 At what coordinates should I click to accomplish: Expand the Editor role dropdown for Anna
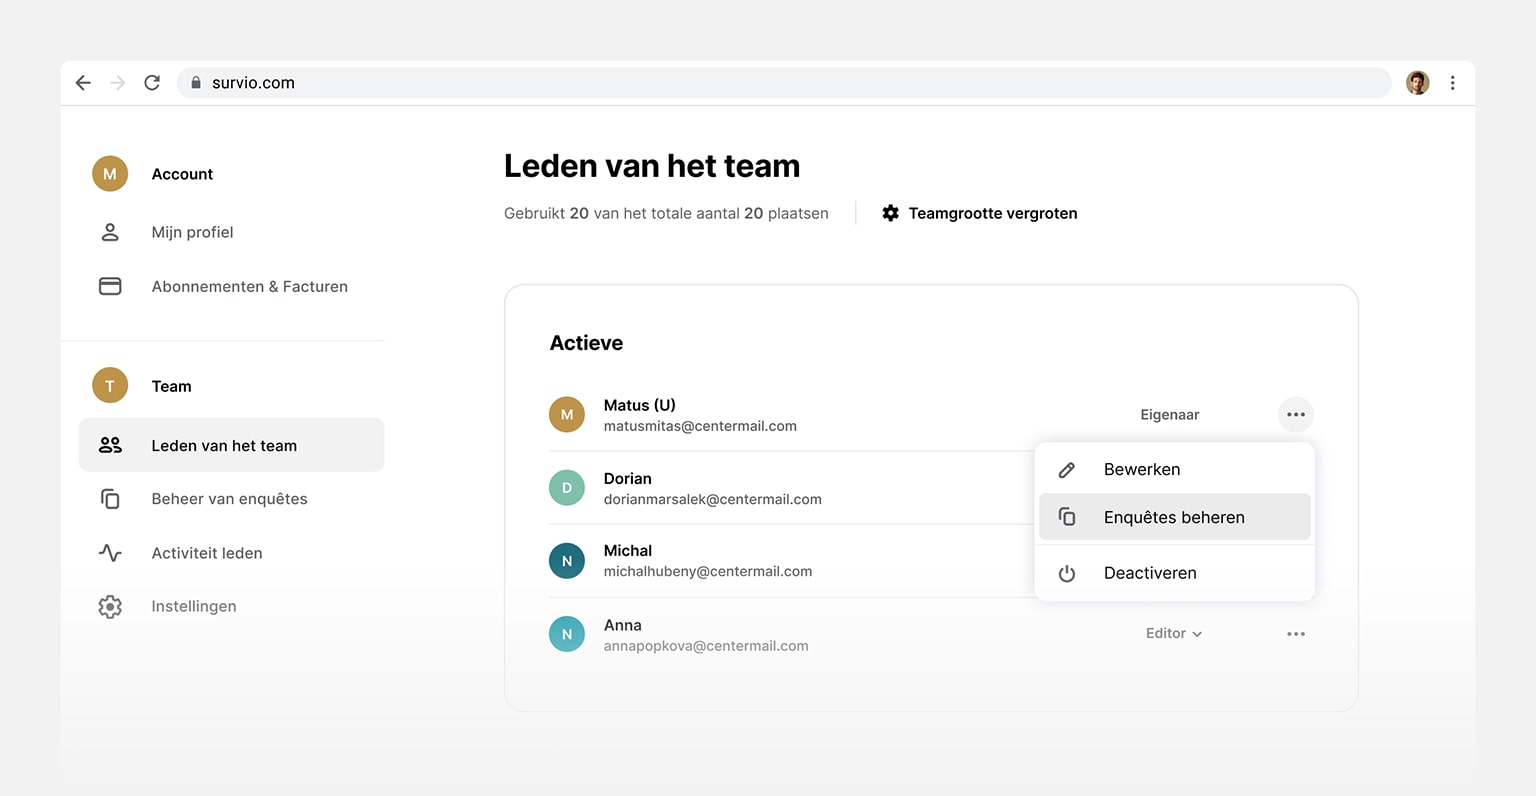[1173, 633]
